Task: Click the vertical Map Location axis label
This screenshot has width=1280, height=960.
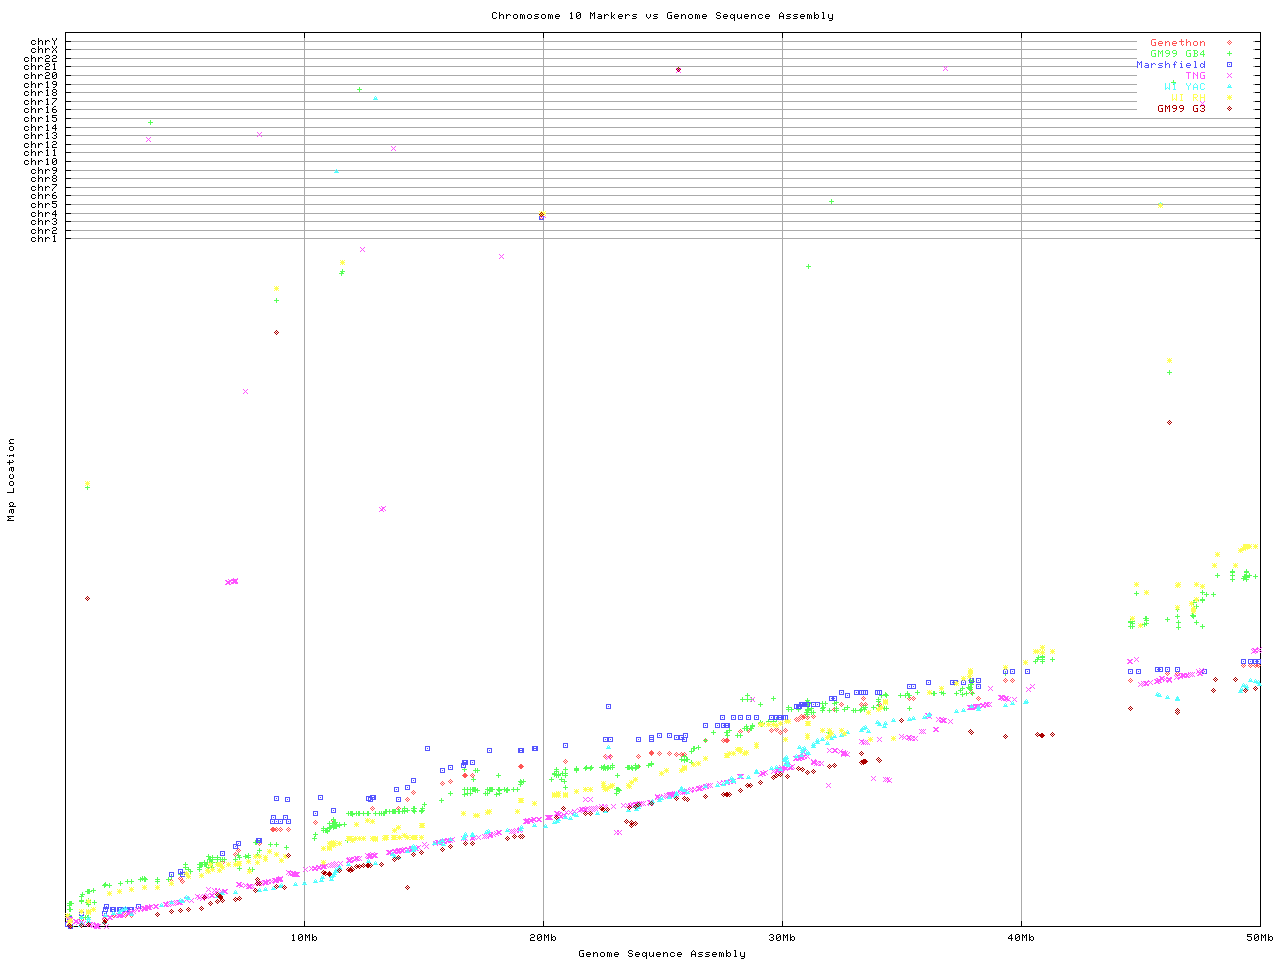Action: [12, 480]
